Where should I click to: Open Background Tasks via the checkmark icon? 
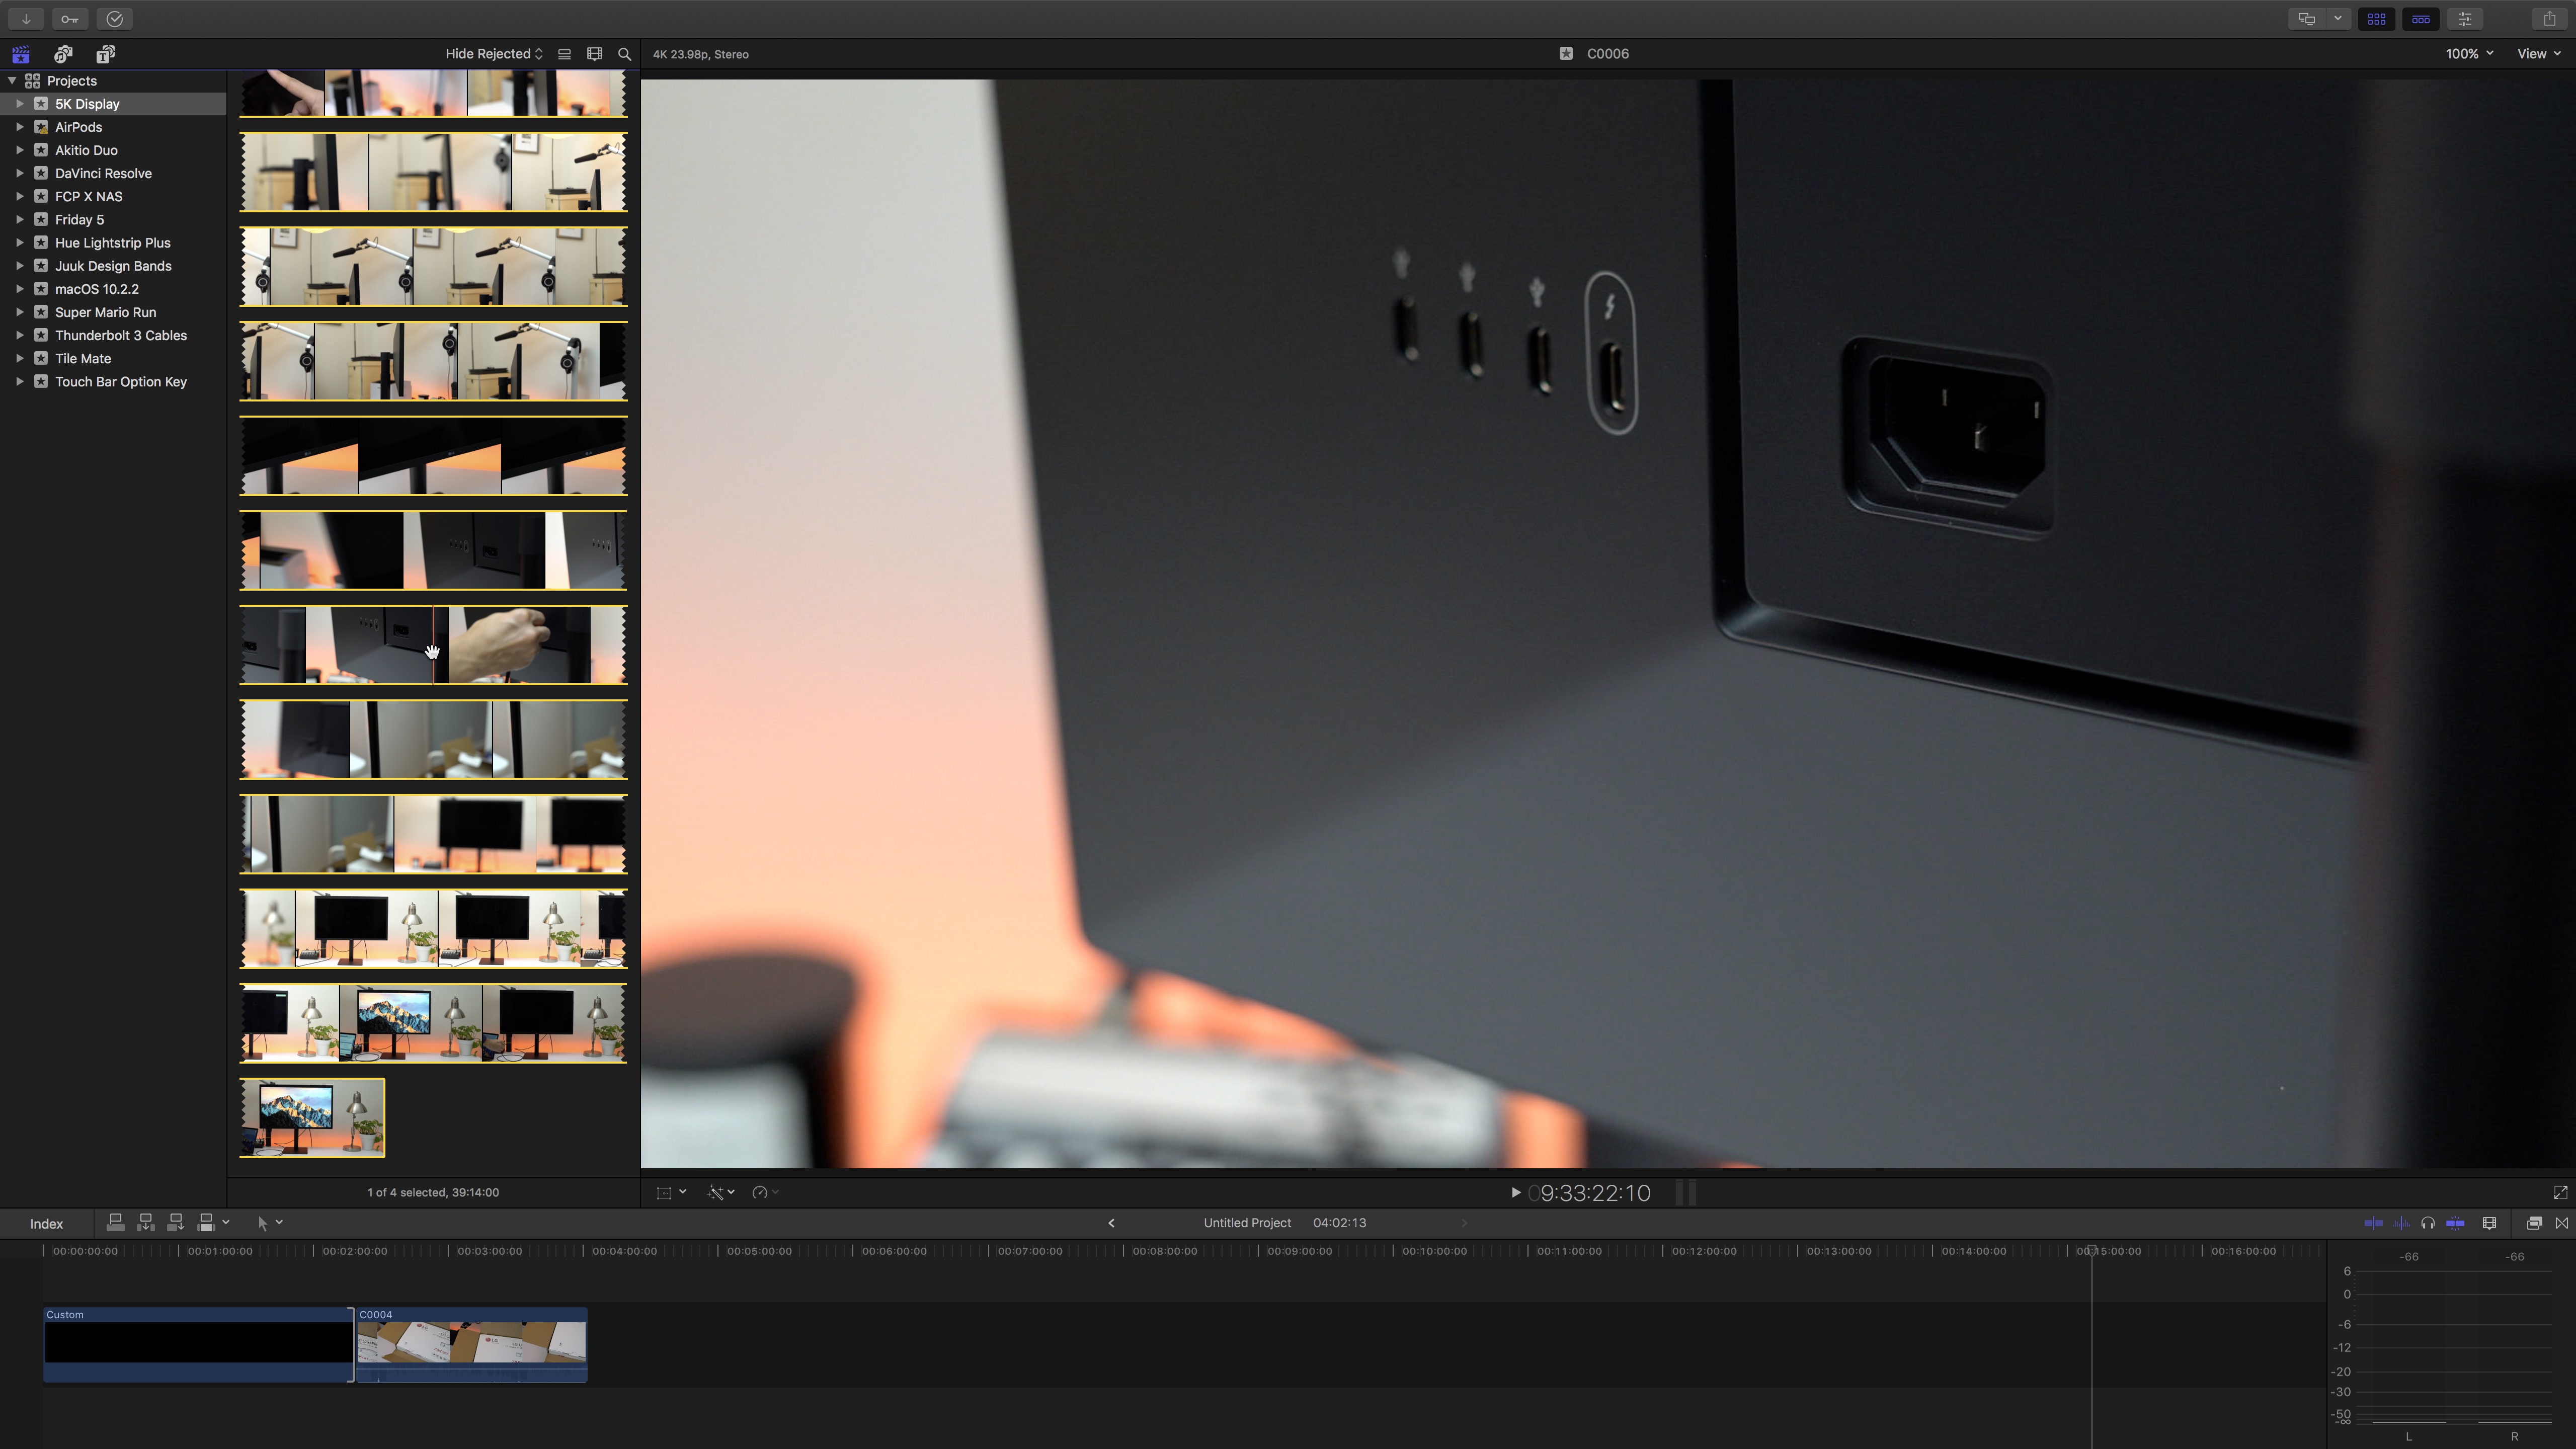(114, 19)
